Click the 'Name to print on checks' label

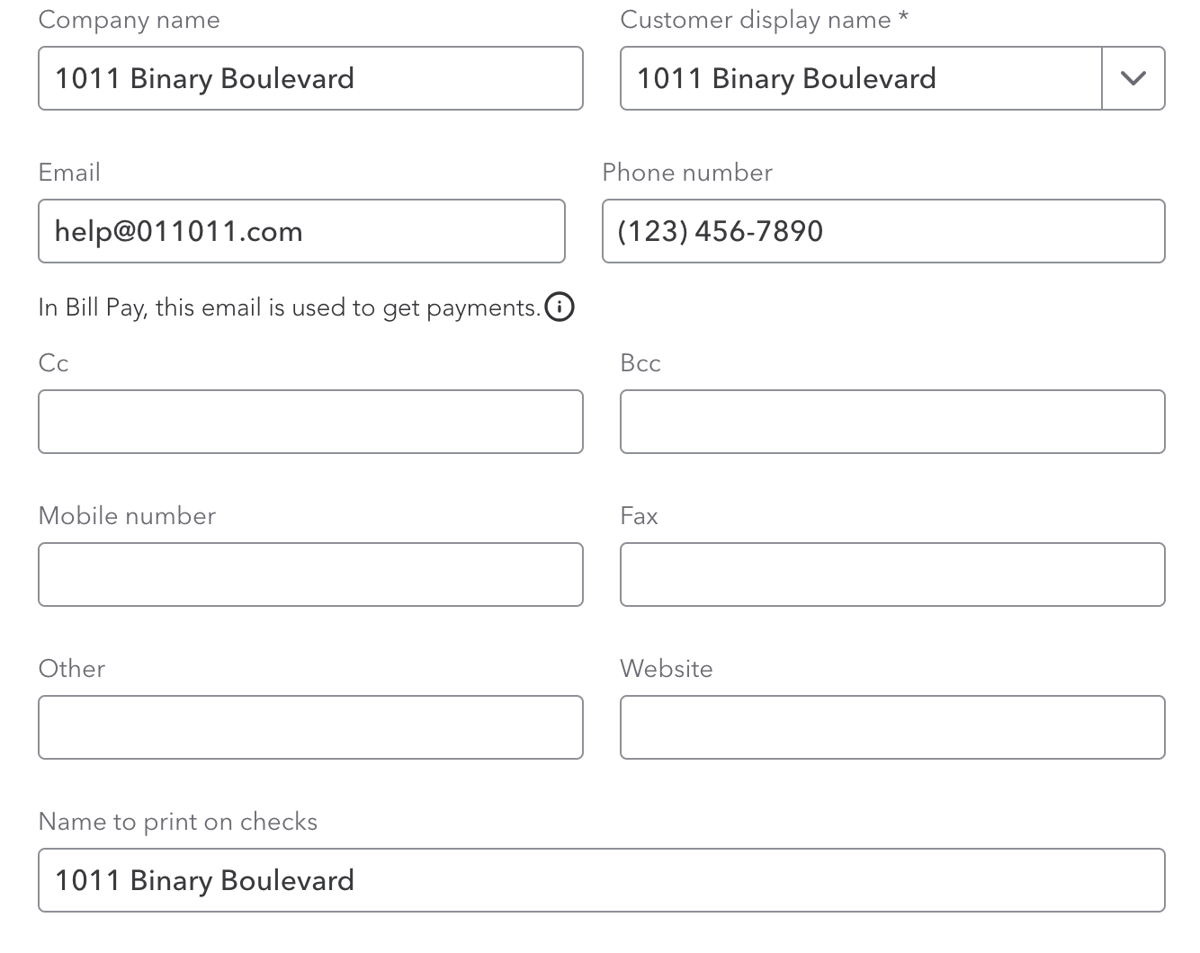click(178, 822)
